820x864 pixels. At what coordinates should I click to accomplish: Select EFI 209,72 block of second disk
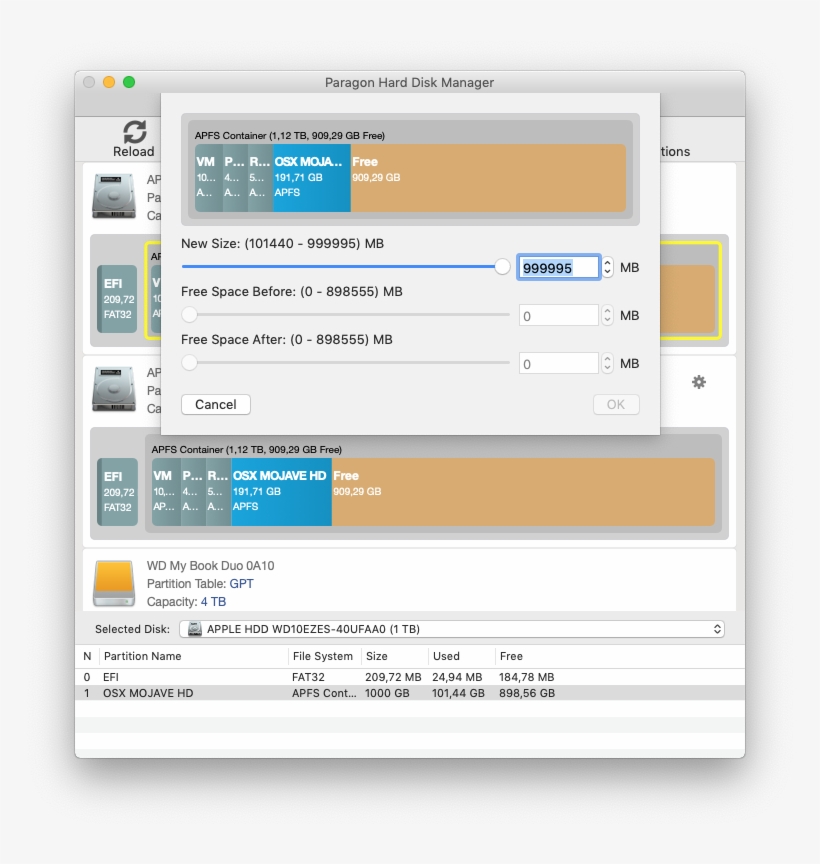click(117, 492)
